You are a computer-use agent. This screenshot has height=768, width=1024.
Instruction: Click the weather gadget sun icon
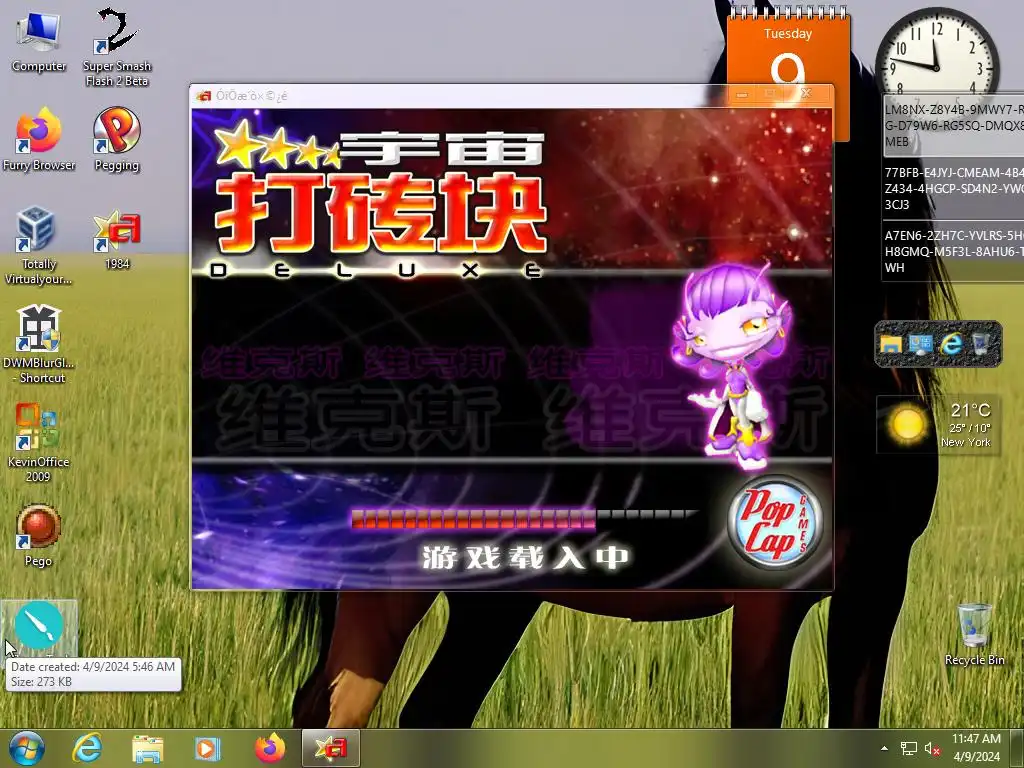(908, 424)
